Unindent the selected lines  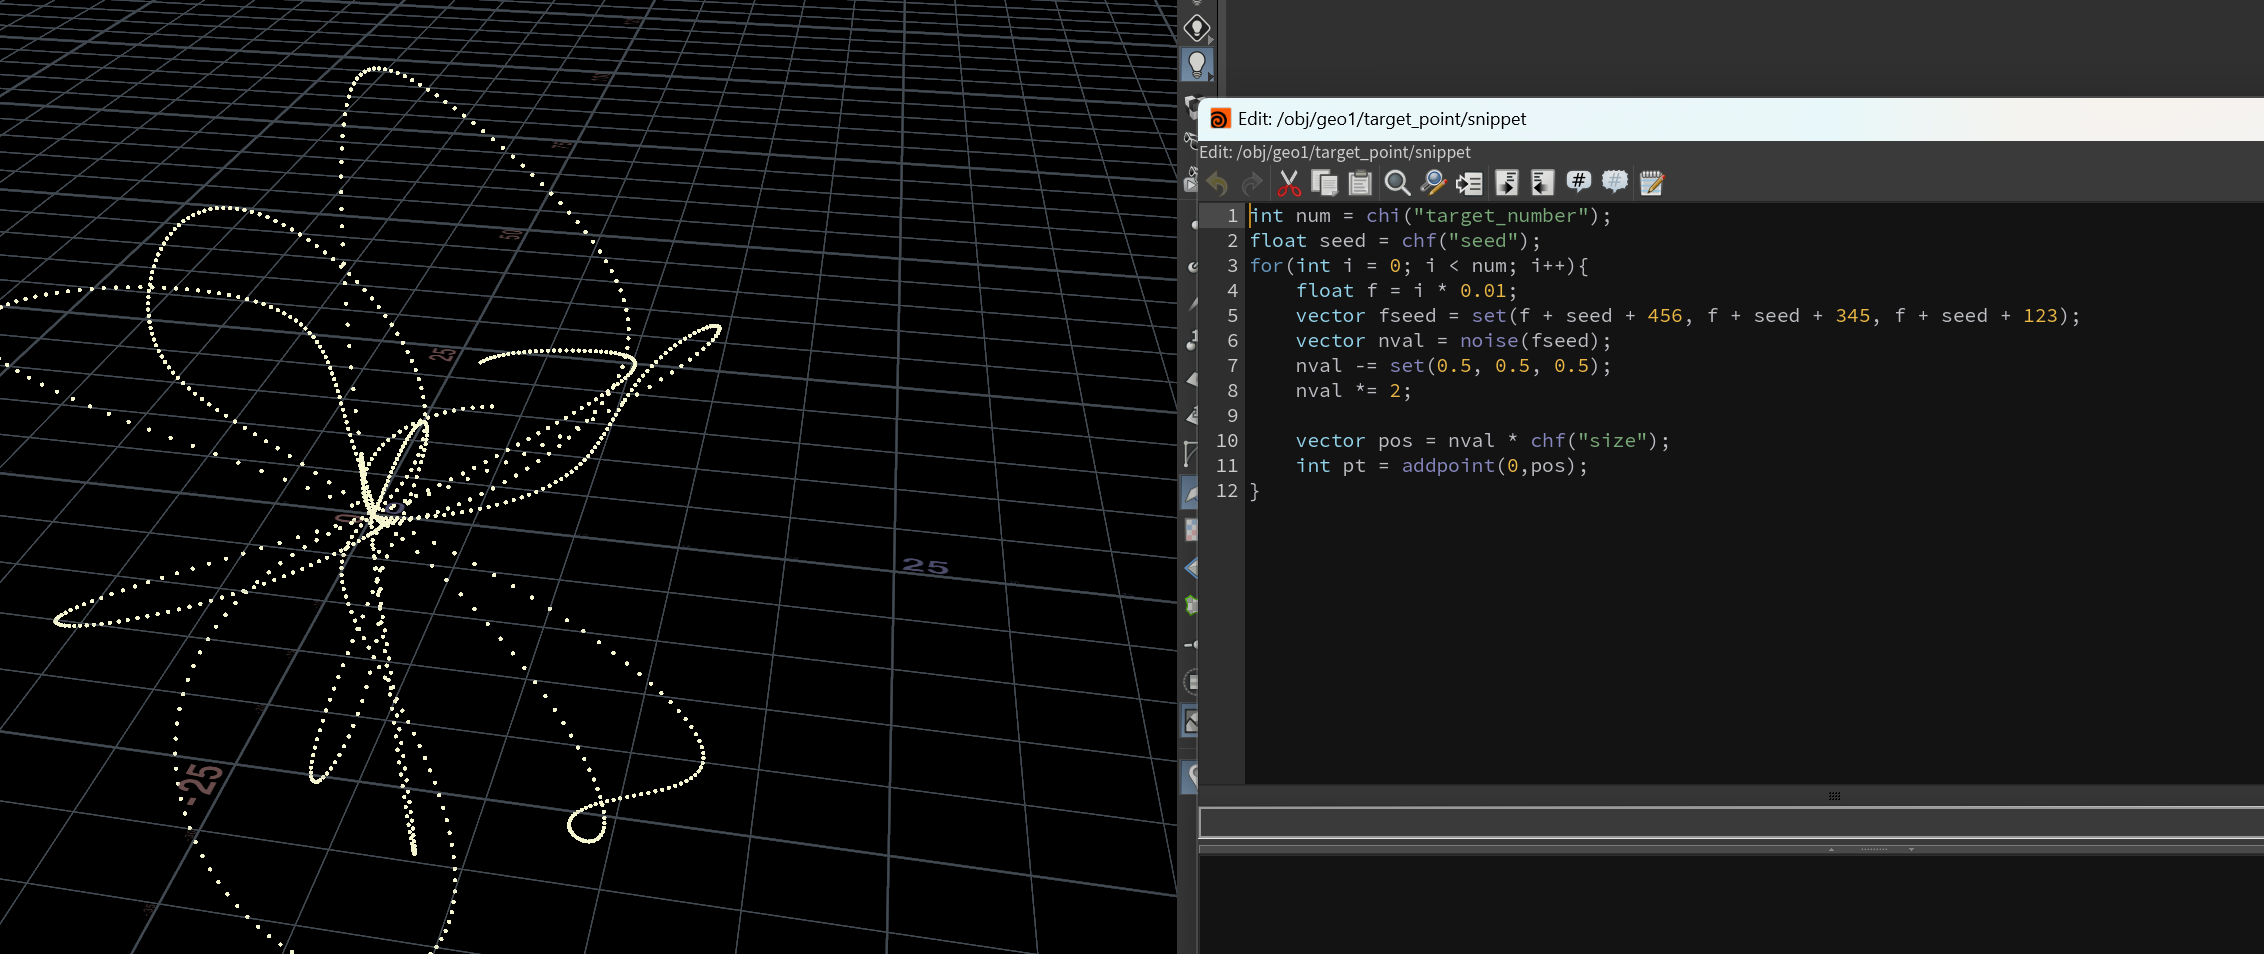click(1542, 183)
